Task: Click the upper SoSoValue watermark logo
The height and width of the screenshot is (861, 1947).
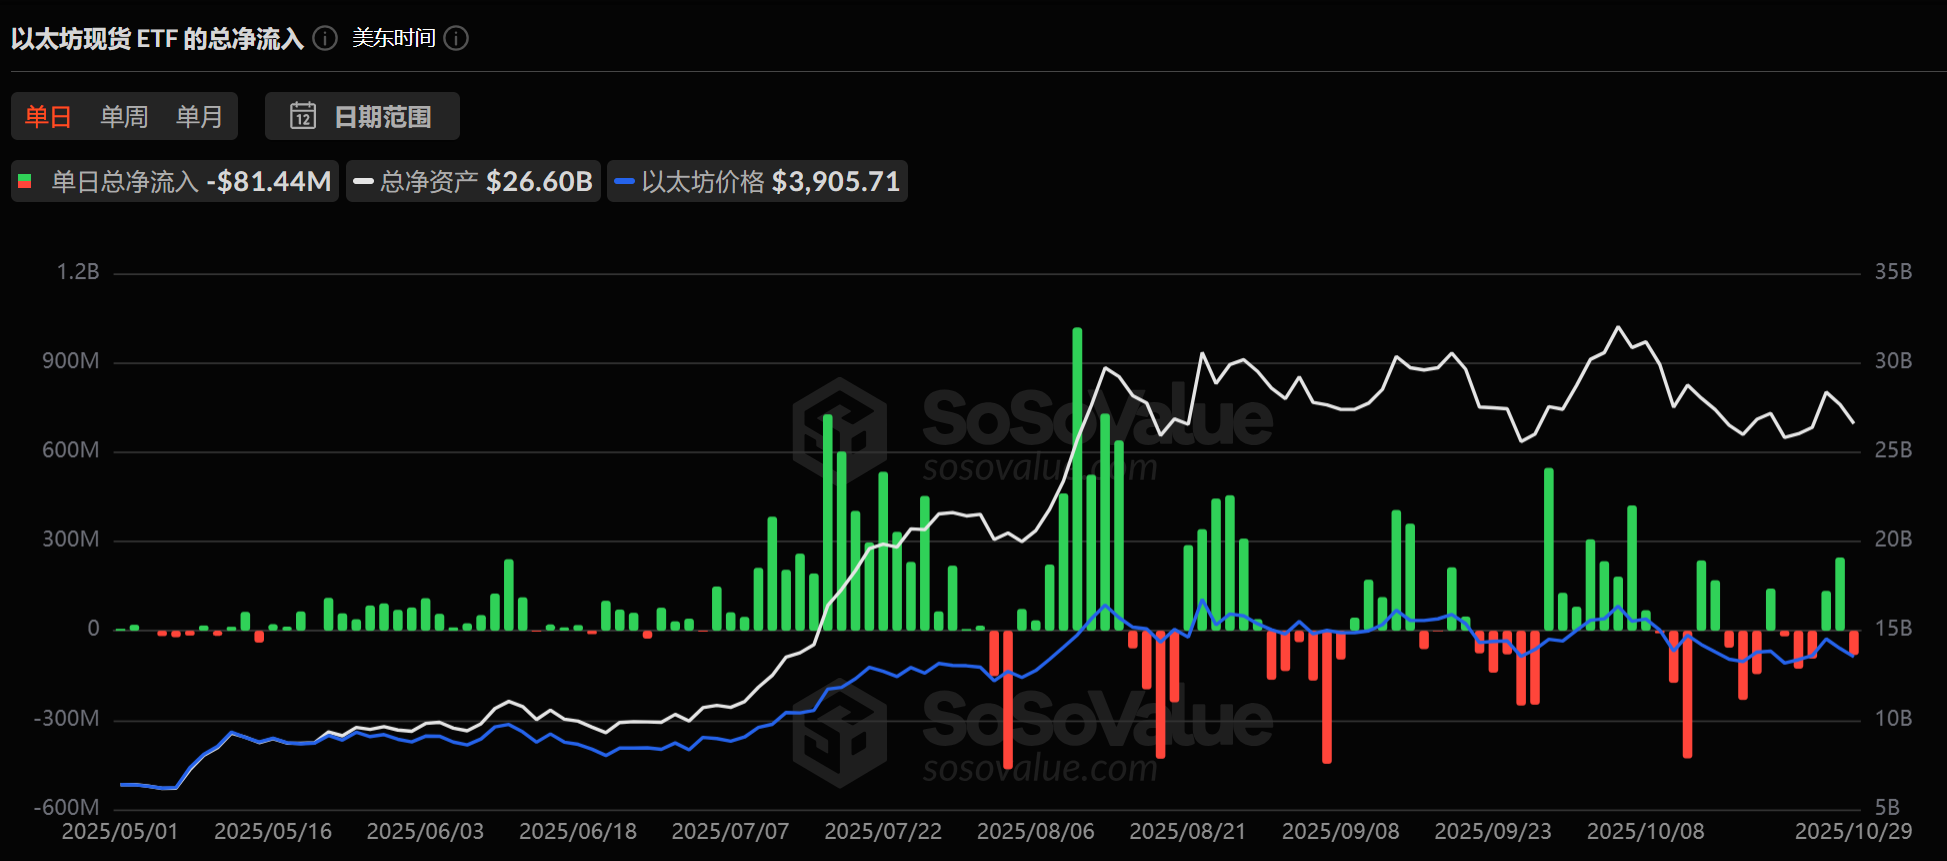Action: tap(840, 428)
